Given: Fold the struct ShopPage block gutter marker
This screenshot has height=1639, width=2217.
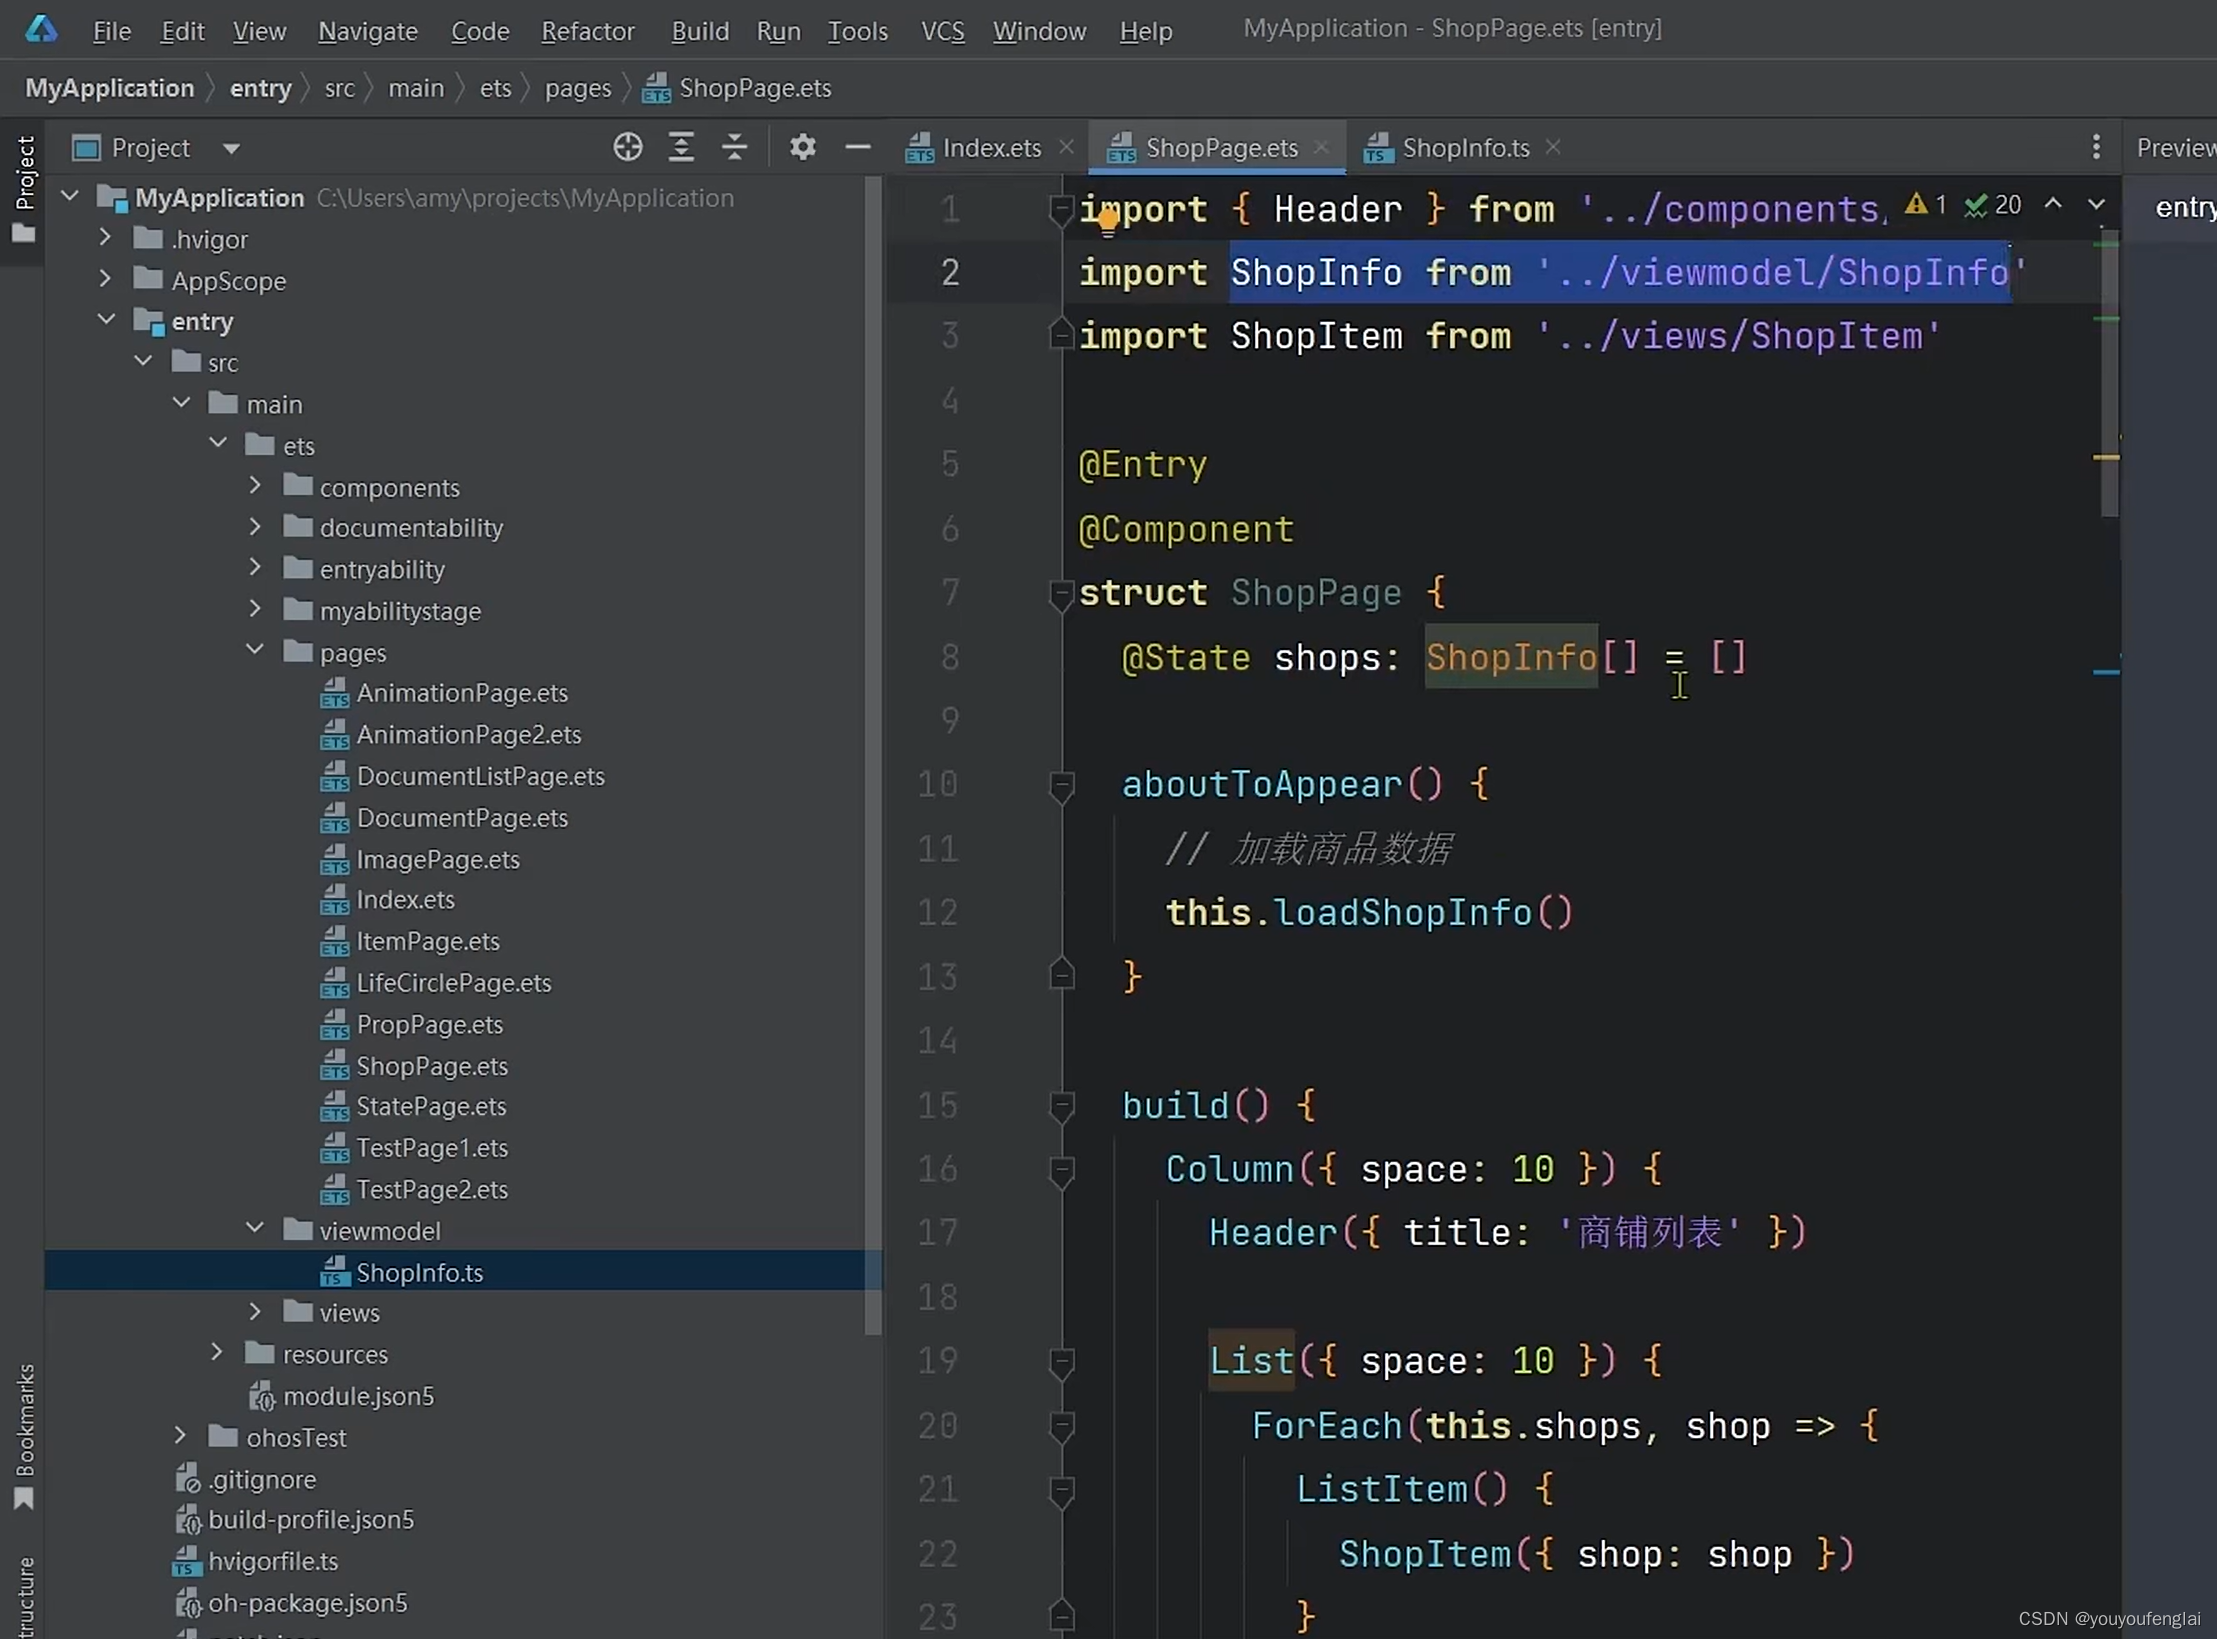Looking at the screenshot, I should coord(1061,594).
